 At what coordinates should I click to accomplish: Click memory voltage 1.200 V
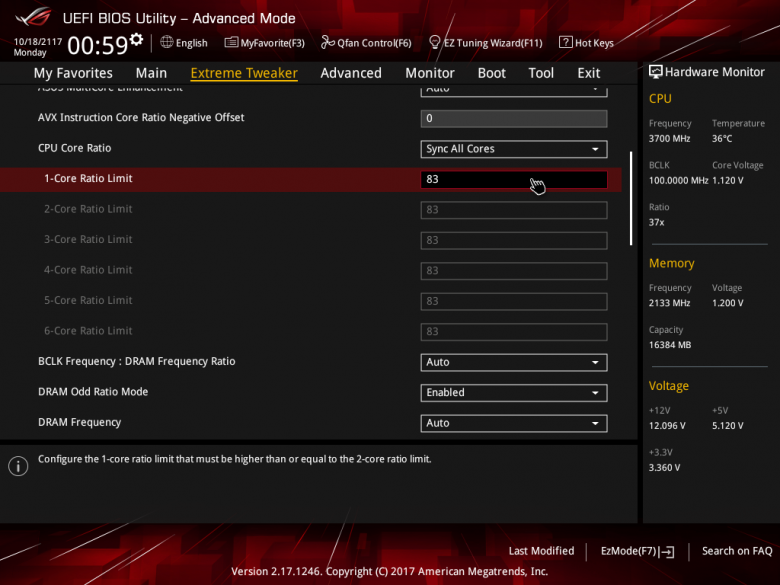coord(727,302)
